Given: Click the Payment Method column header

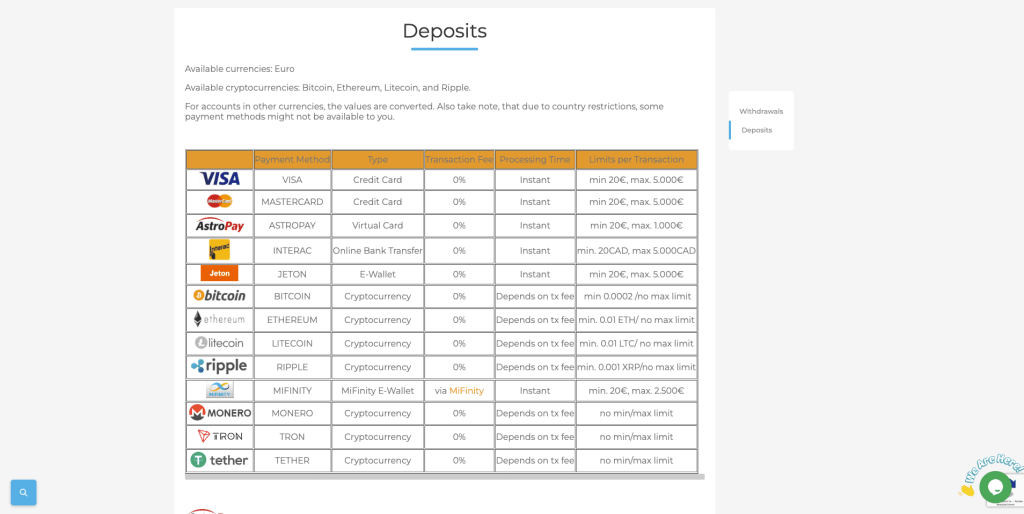Looking at the screenshot, I should (292, 159).
